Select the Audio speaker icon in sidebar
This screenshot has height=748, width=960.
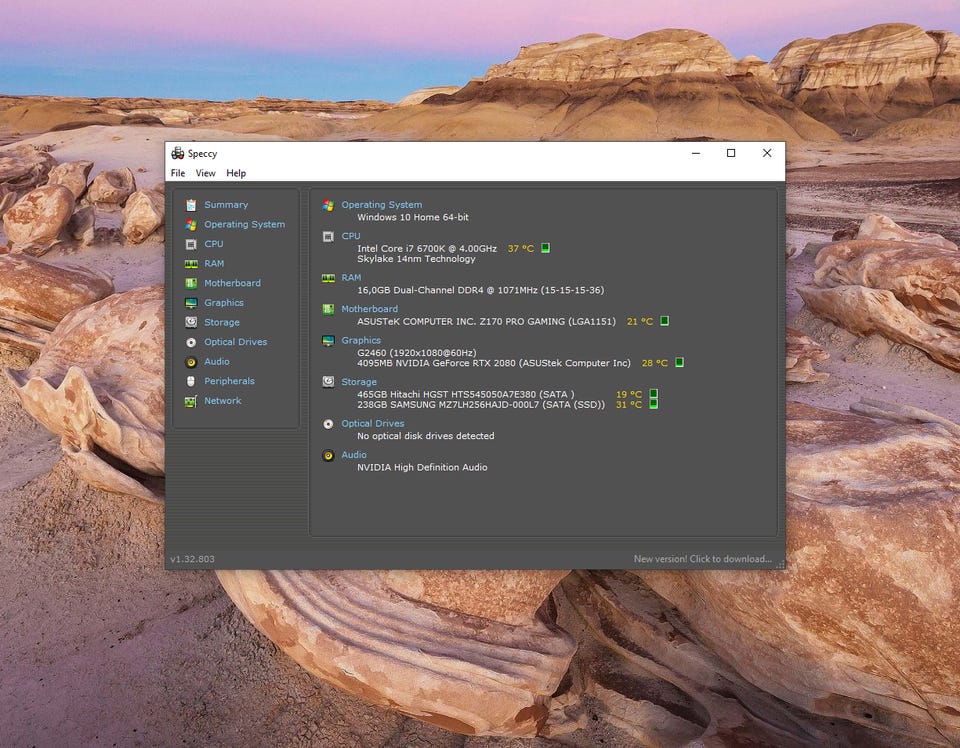191,362
